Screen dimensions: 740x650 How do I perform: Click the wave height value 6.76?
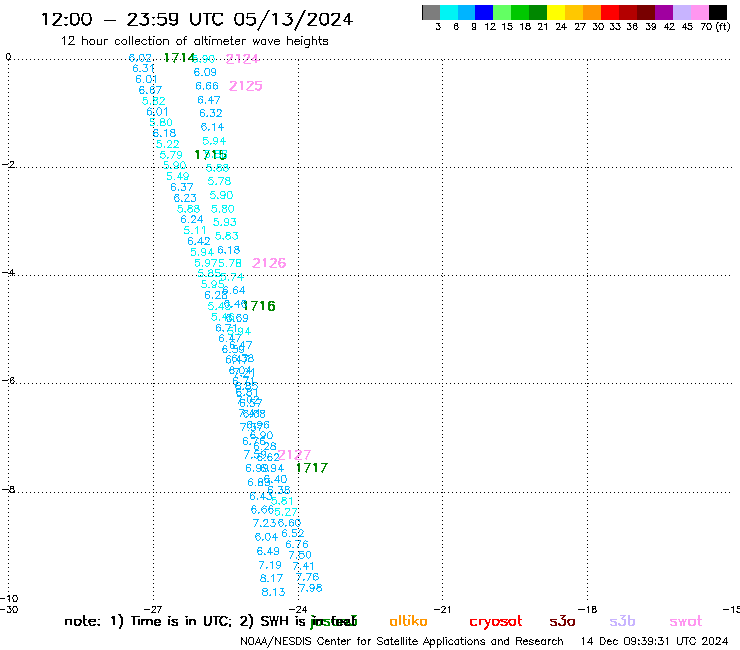(297, 544)
